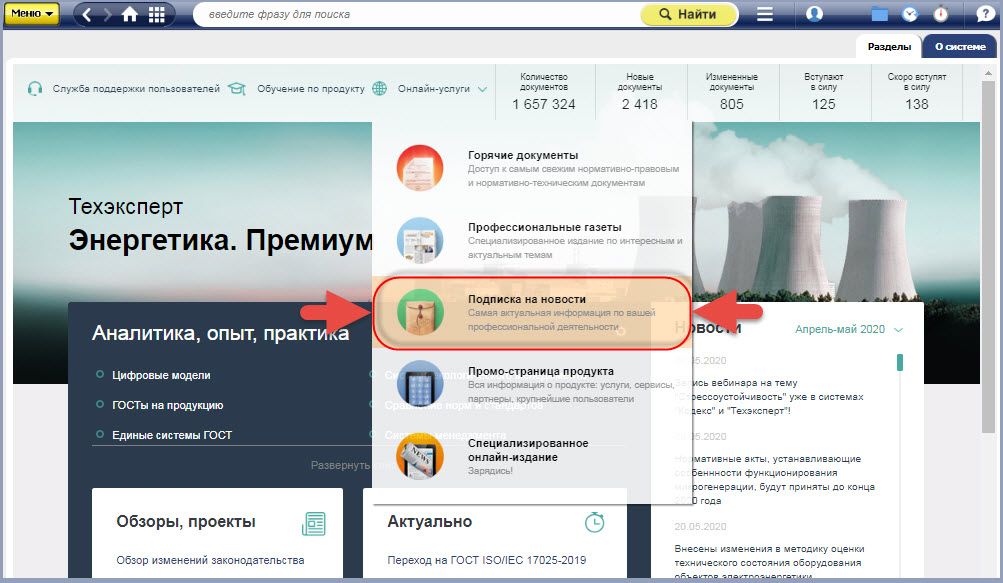The height and width of the screenshot is (583, 1003).
Task: Open the Меню dropdown
Action: coord(31,14)
